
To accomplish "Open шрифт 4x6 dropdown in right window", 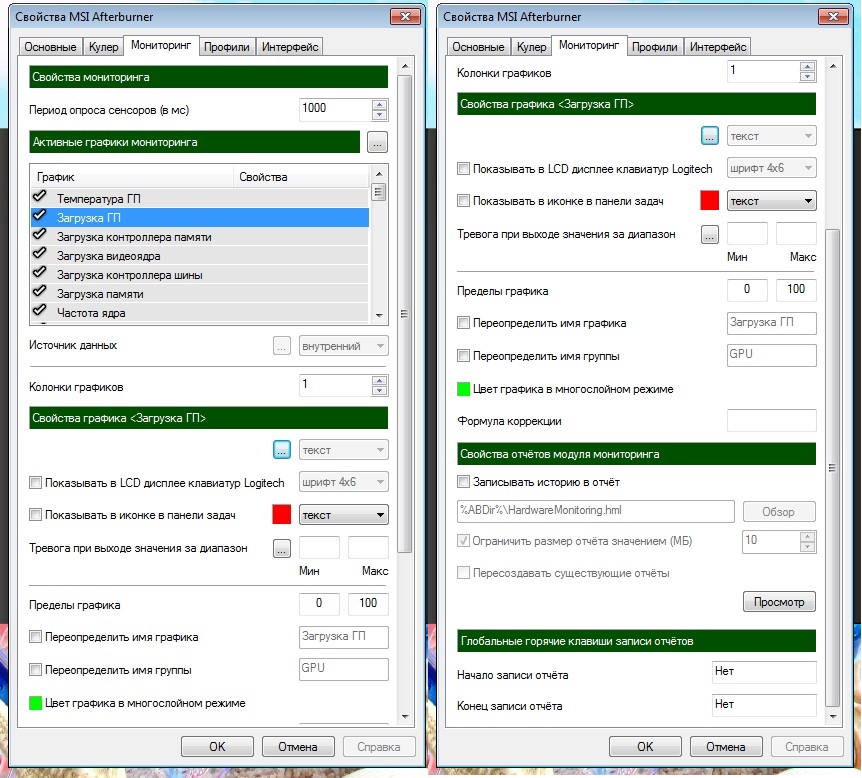I will coord(772,169).
